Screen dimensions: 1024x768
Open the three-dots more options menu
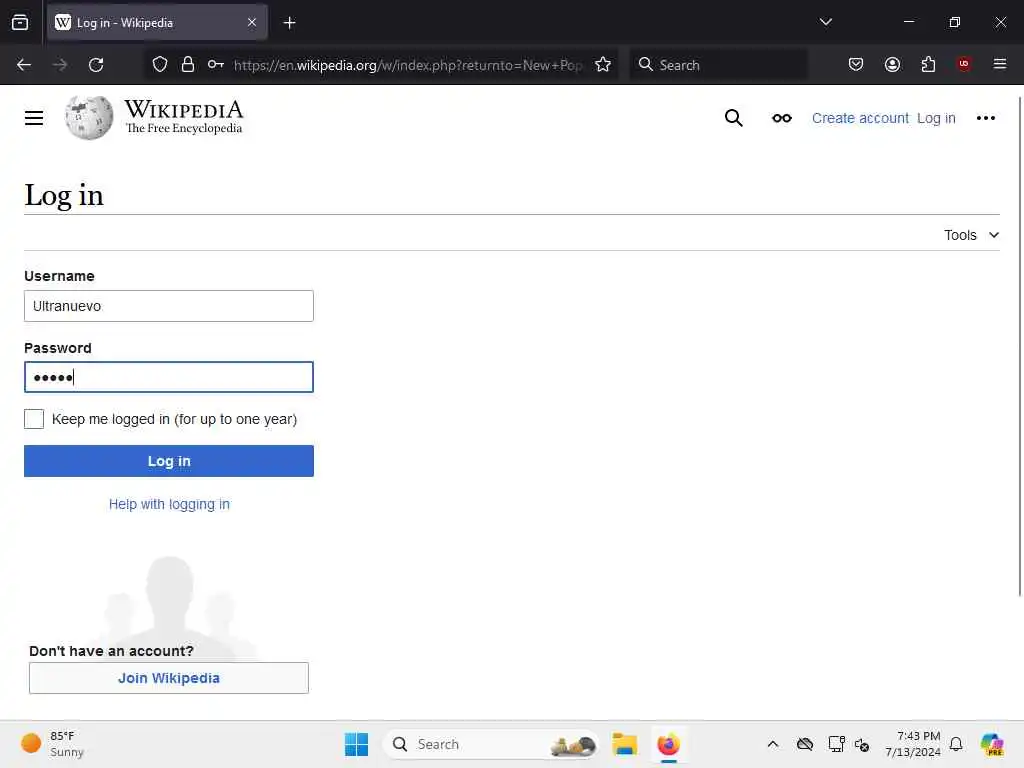985,118
